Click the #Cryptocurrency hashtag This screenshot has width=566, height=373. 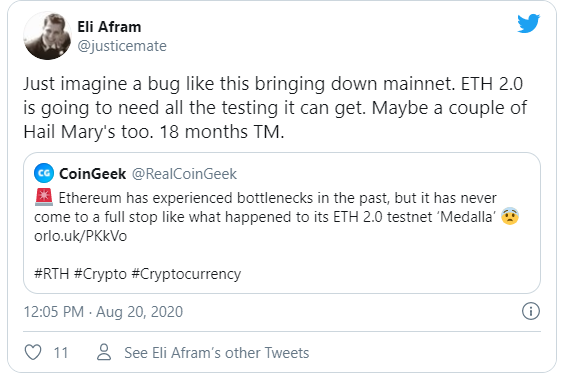point(186,274)
